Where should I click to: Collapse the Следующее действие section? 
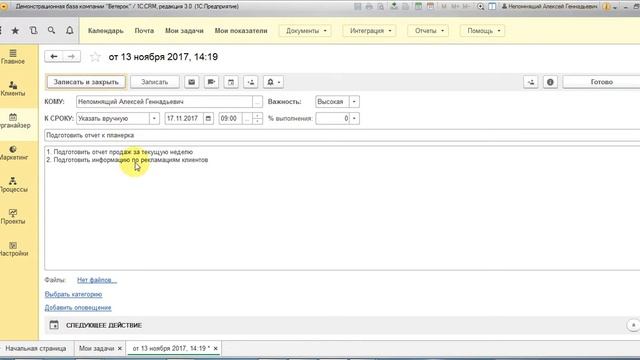coord(633,325)
